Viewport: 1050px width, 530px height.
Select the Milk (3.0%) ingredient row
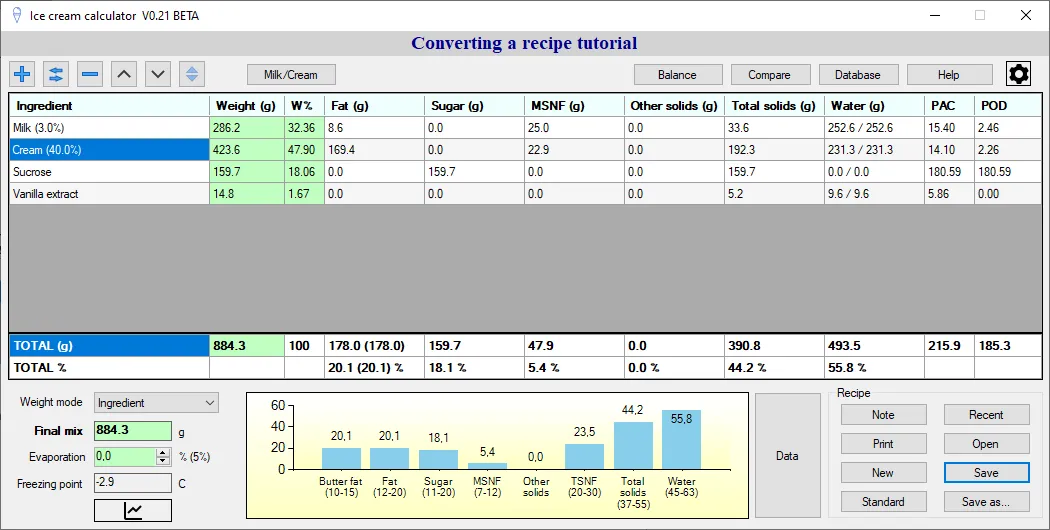pyautogui.click(x=109, y=127)
